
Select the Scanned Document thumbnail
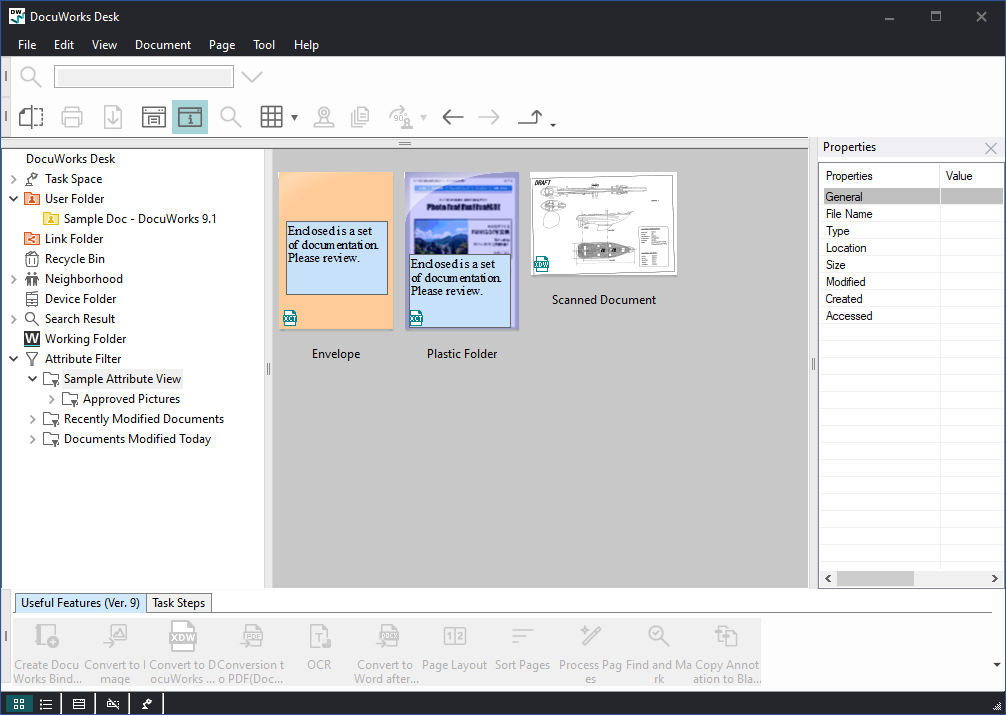tap(604, 223)
